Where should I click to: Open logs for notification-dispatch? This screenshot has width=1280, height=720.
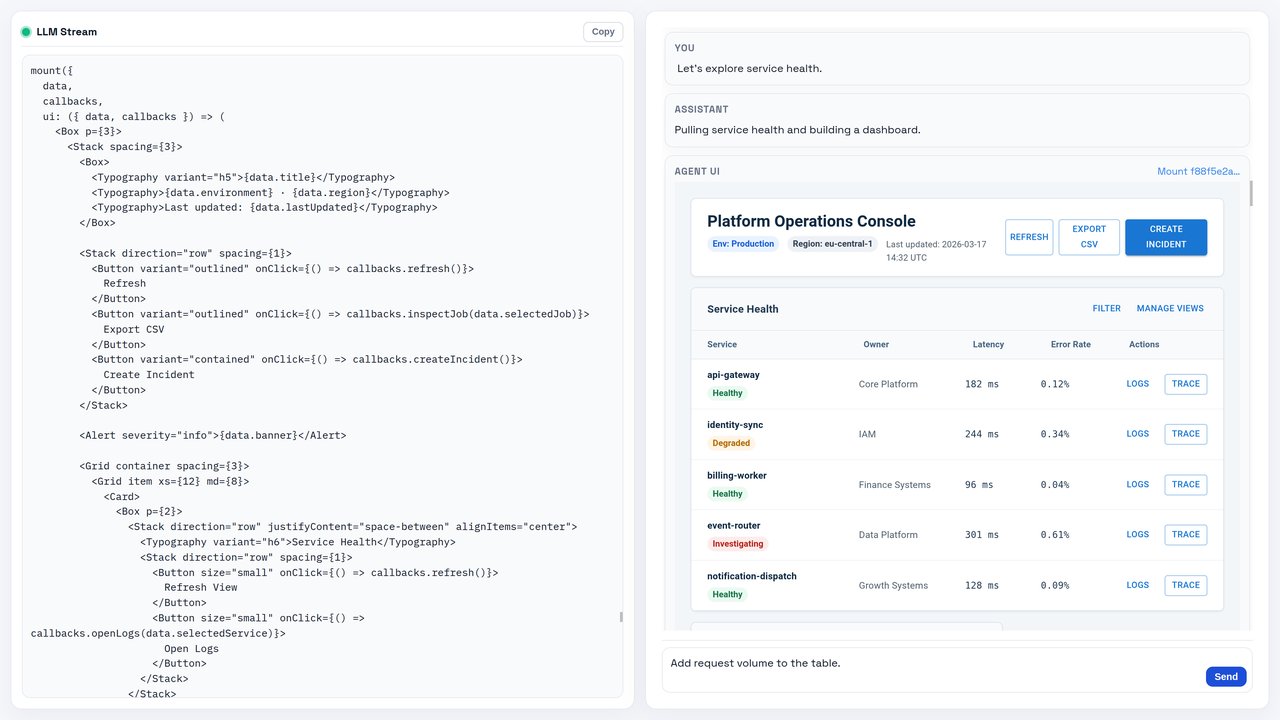[x=1138, y=585]
